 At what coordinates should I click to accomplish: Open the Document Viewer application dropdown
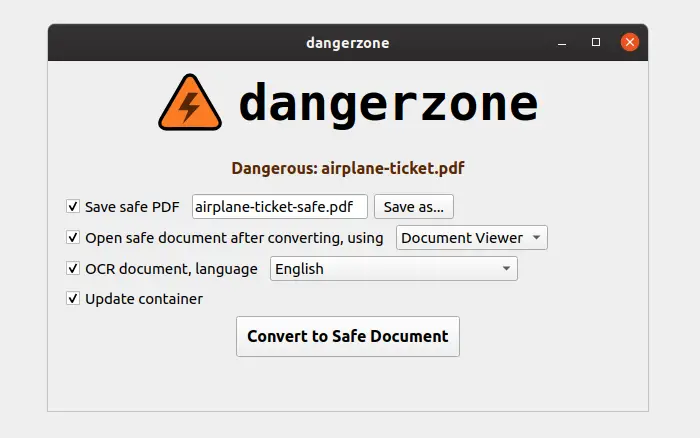pyautogui.click(x=471, y=238)
